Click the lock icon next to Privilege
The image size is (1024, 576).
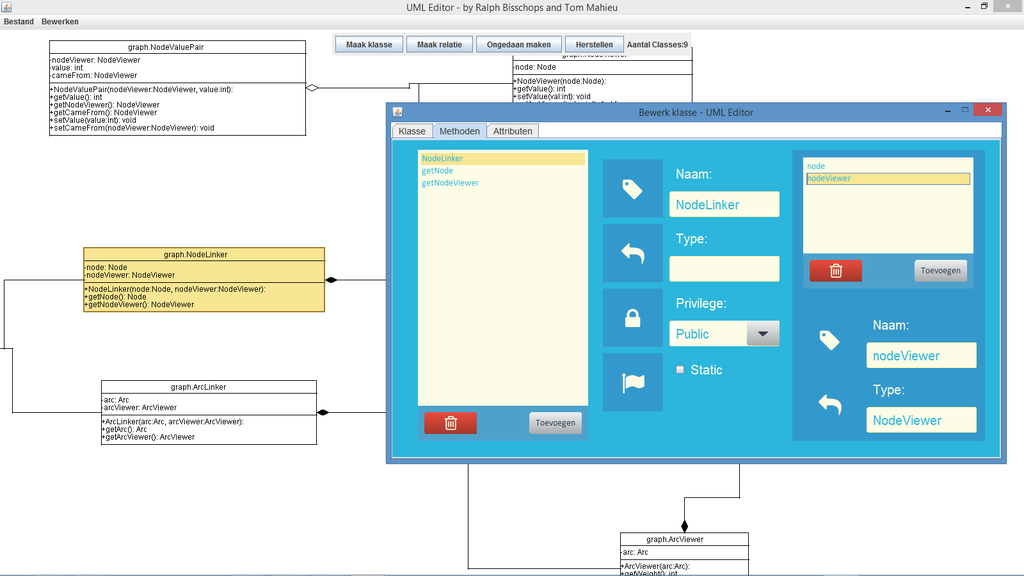632,317
